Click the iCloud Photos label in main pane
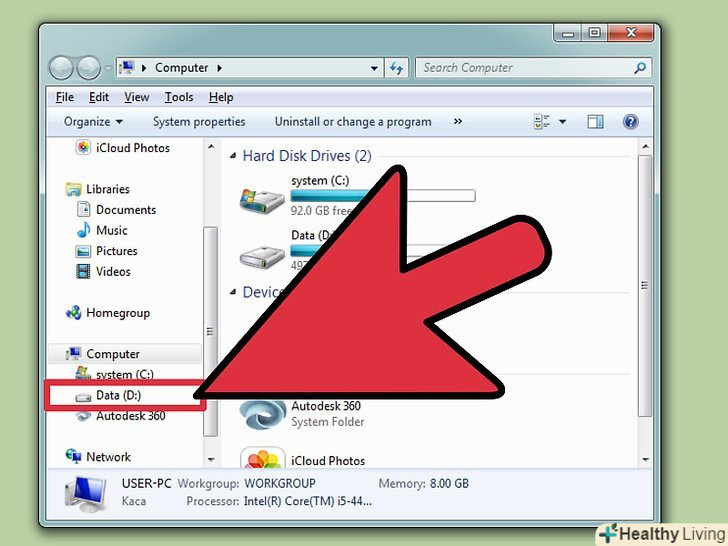The image size is (728, 546). tap(328, 461)
